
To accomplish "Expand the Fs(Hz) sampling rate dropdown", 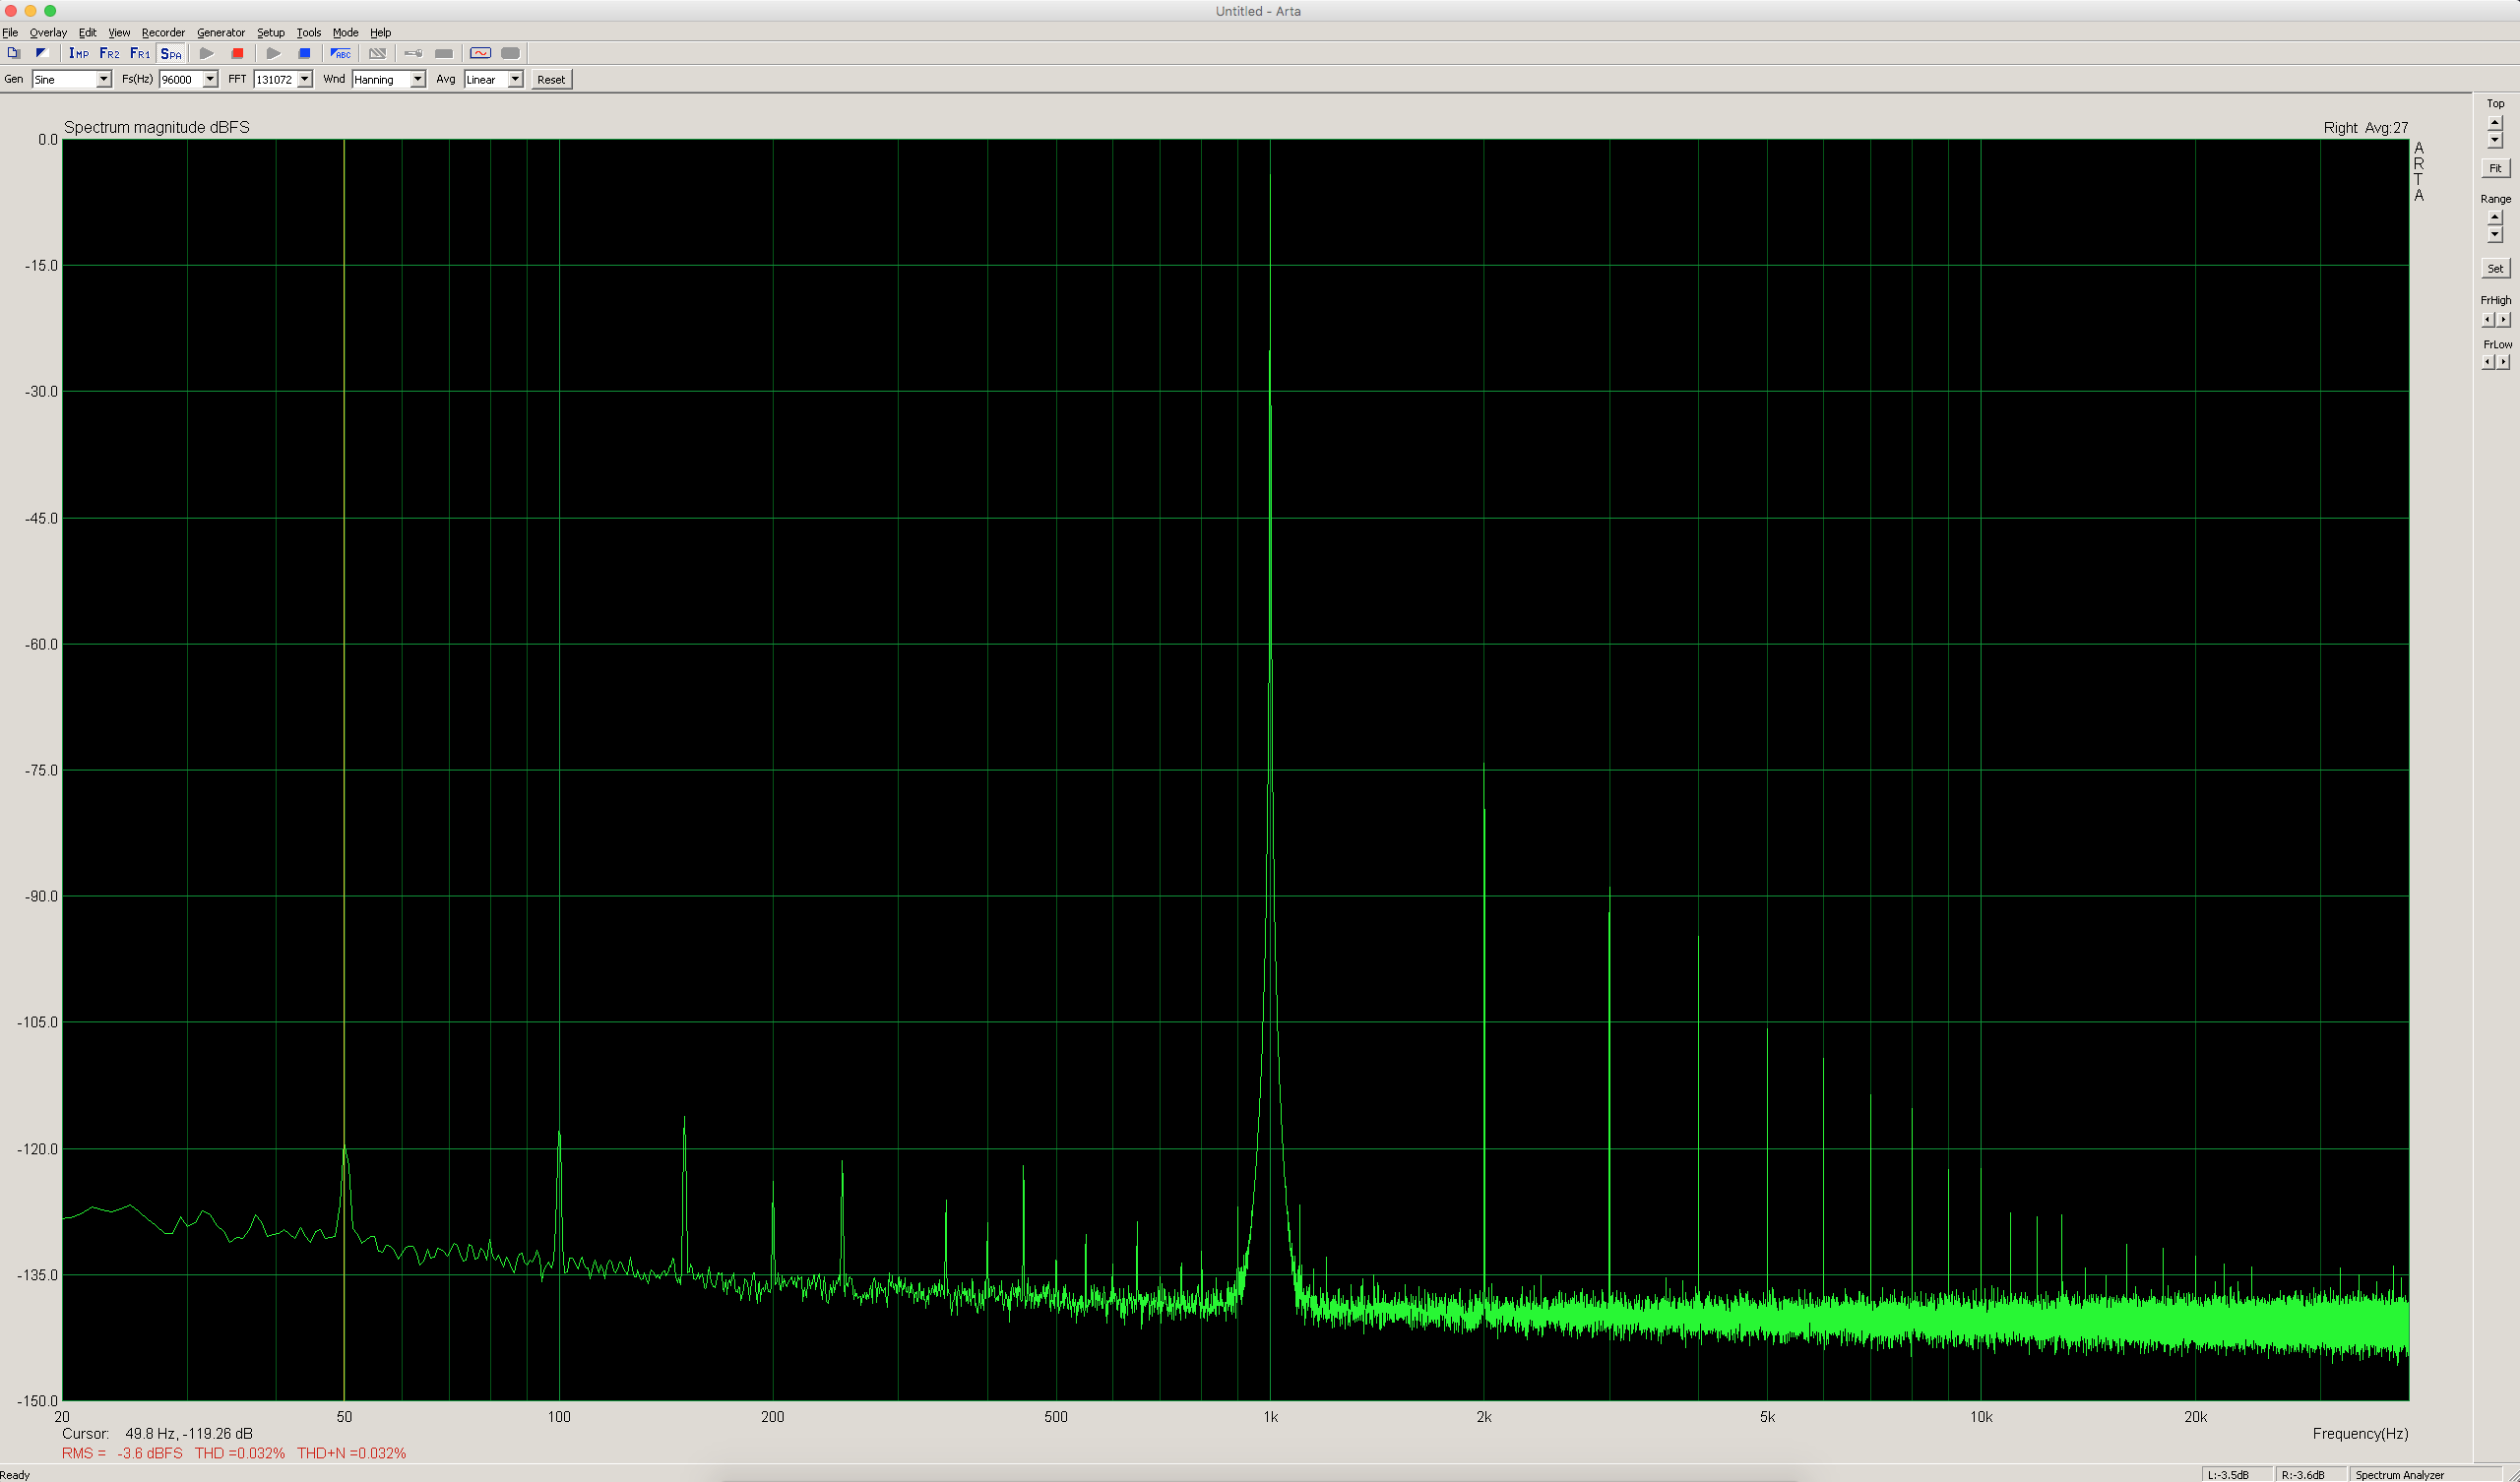I will (210, 80).
